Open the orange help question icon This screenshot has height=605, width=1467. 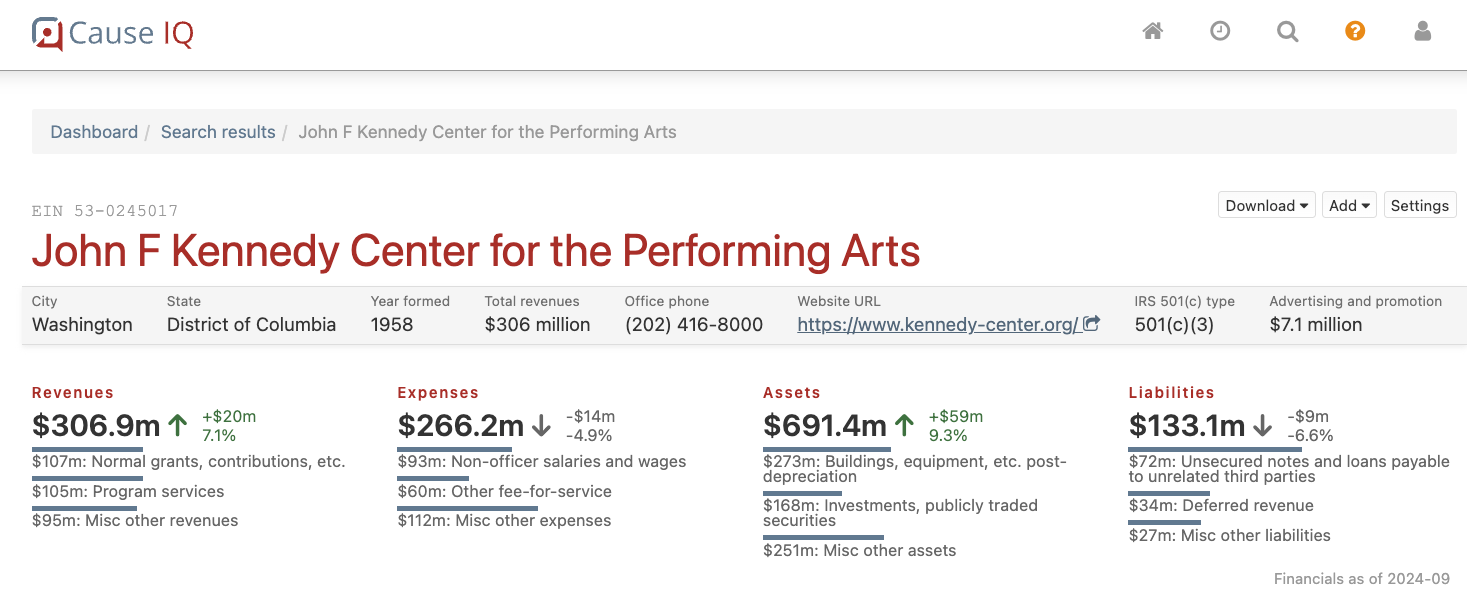coord(1355,31)
